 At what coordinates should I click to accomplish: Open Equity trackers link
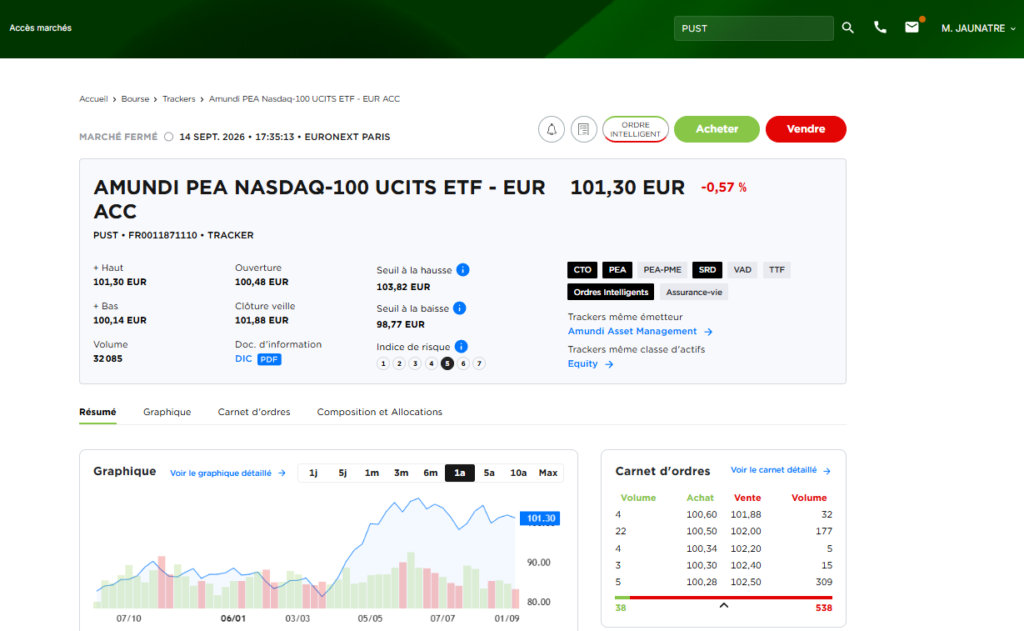click(583, 364)
